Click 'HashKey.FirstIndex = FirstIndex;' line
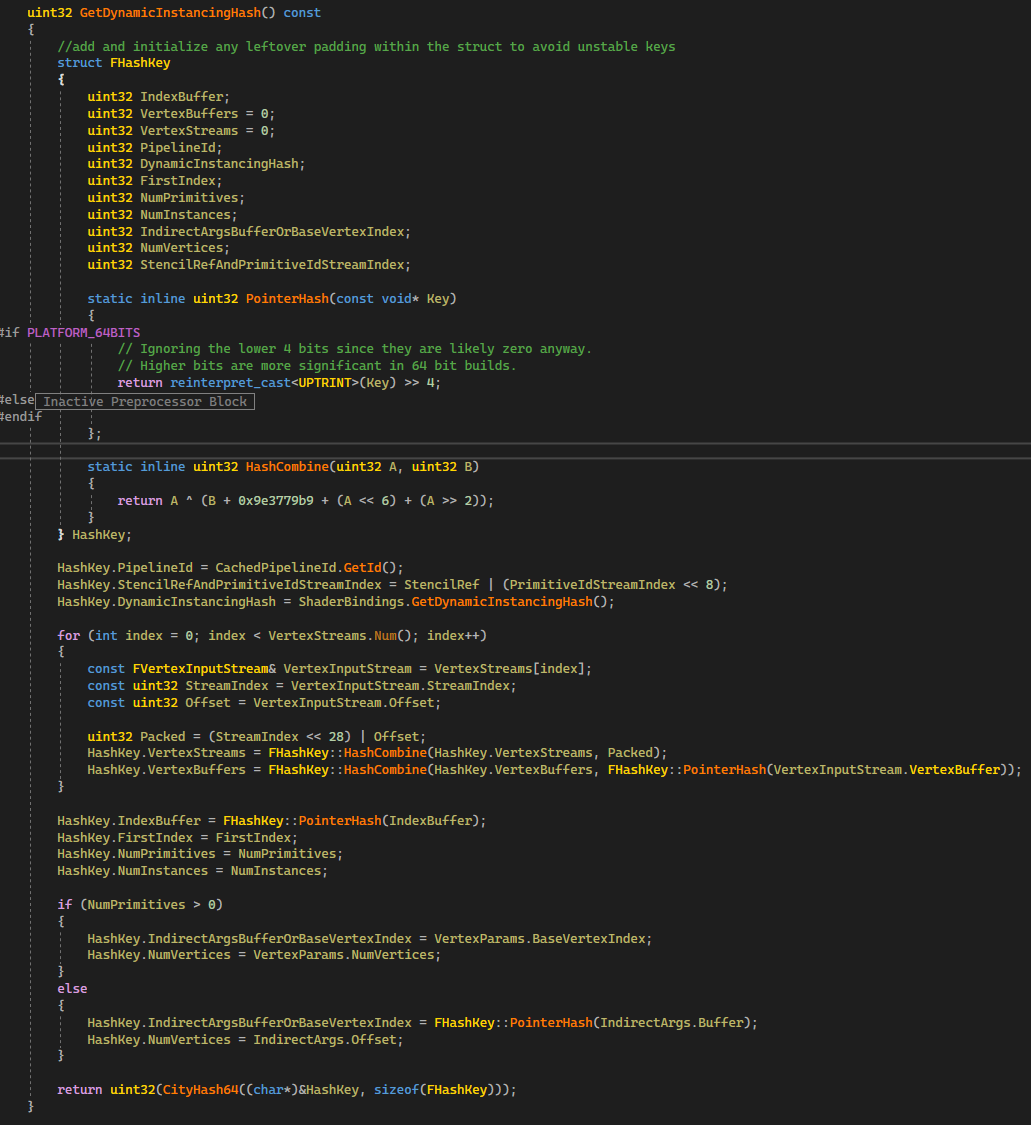The height and width of the screenshot is (1125, 1031). [177, 839]
